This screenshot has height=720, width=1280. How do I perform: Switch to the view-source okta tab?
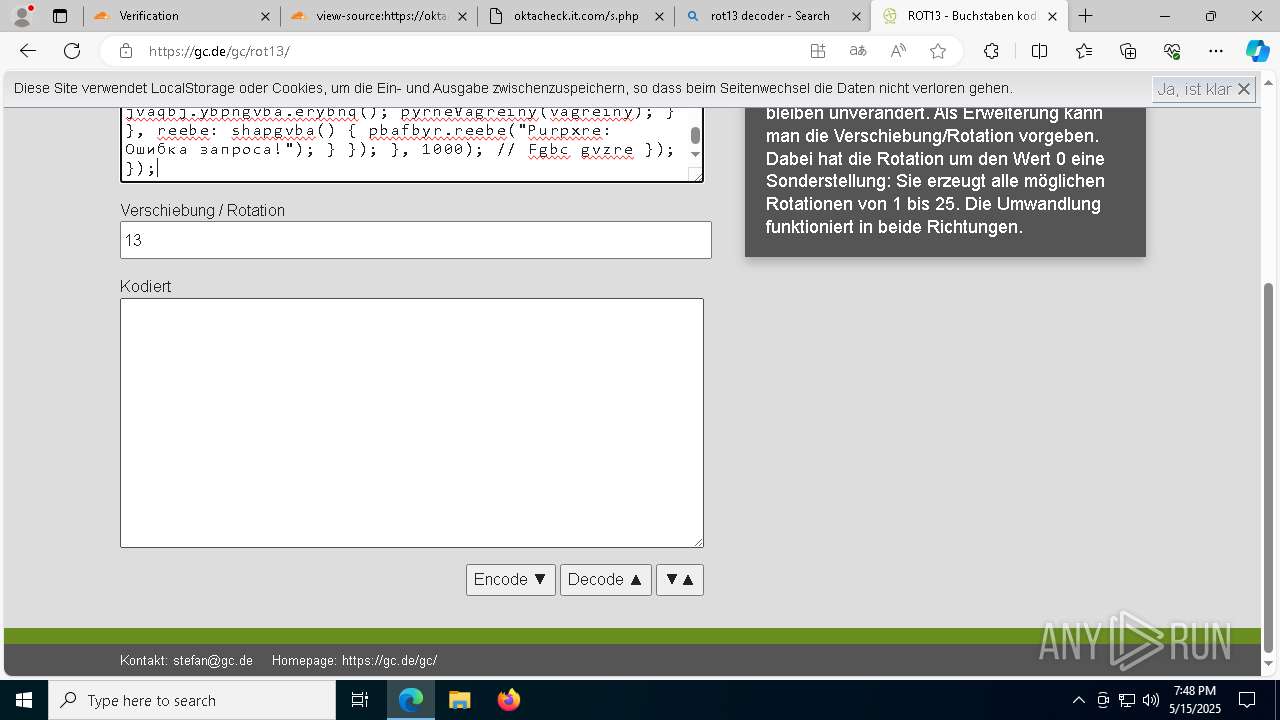[x=378, y=16]
